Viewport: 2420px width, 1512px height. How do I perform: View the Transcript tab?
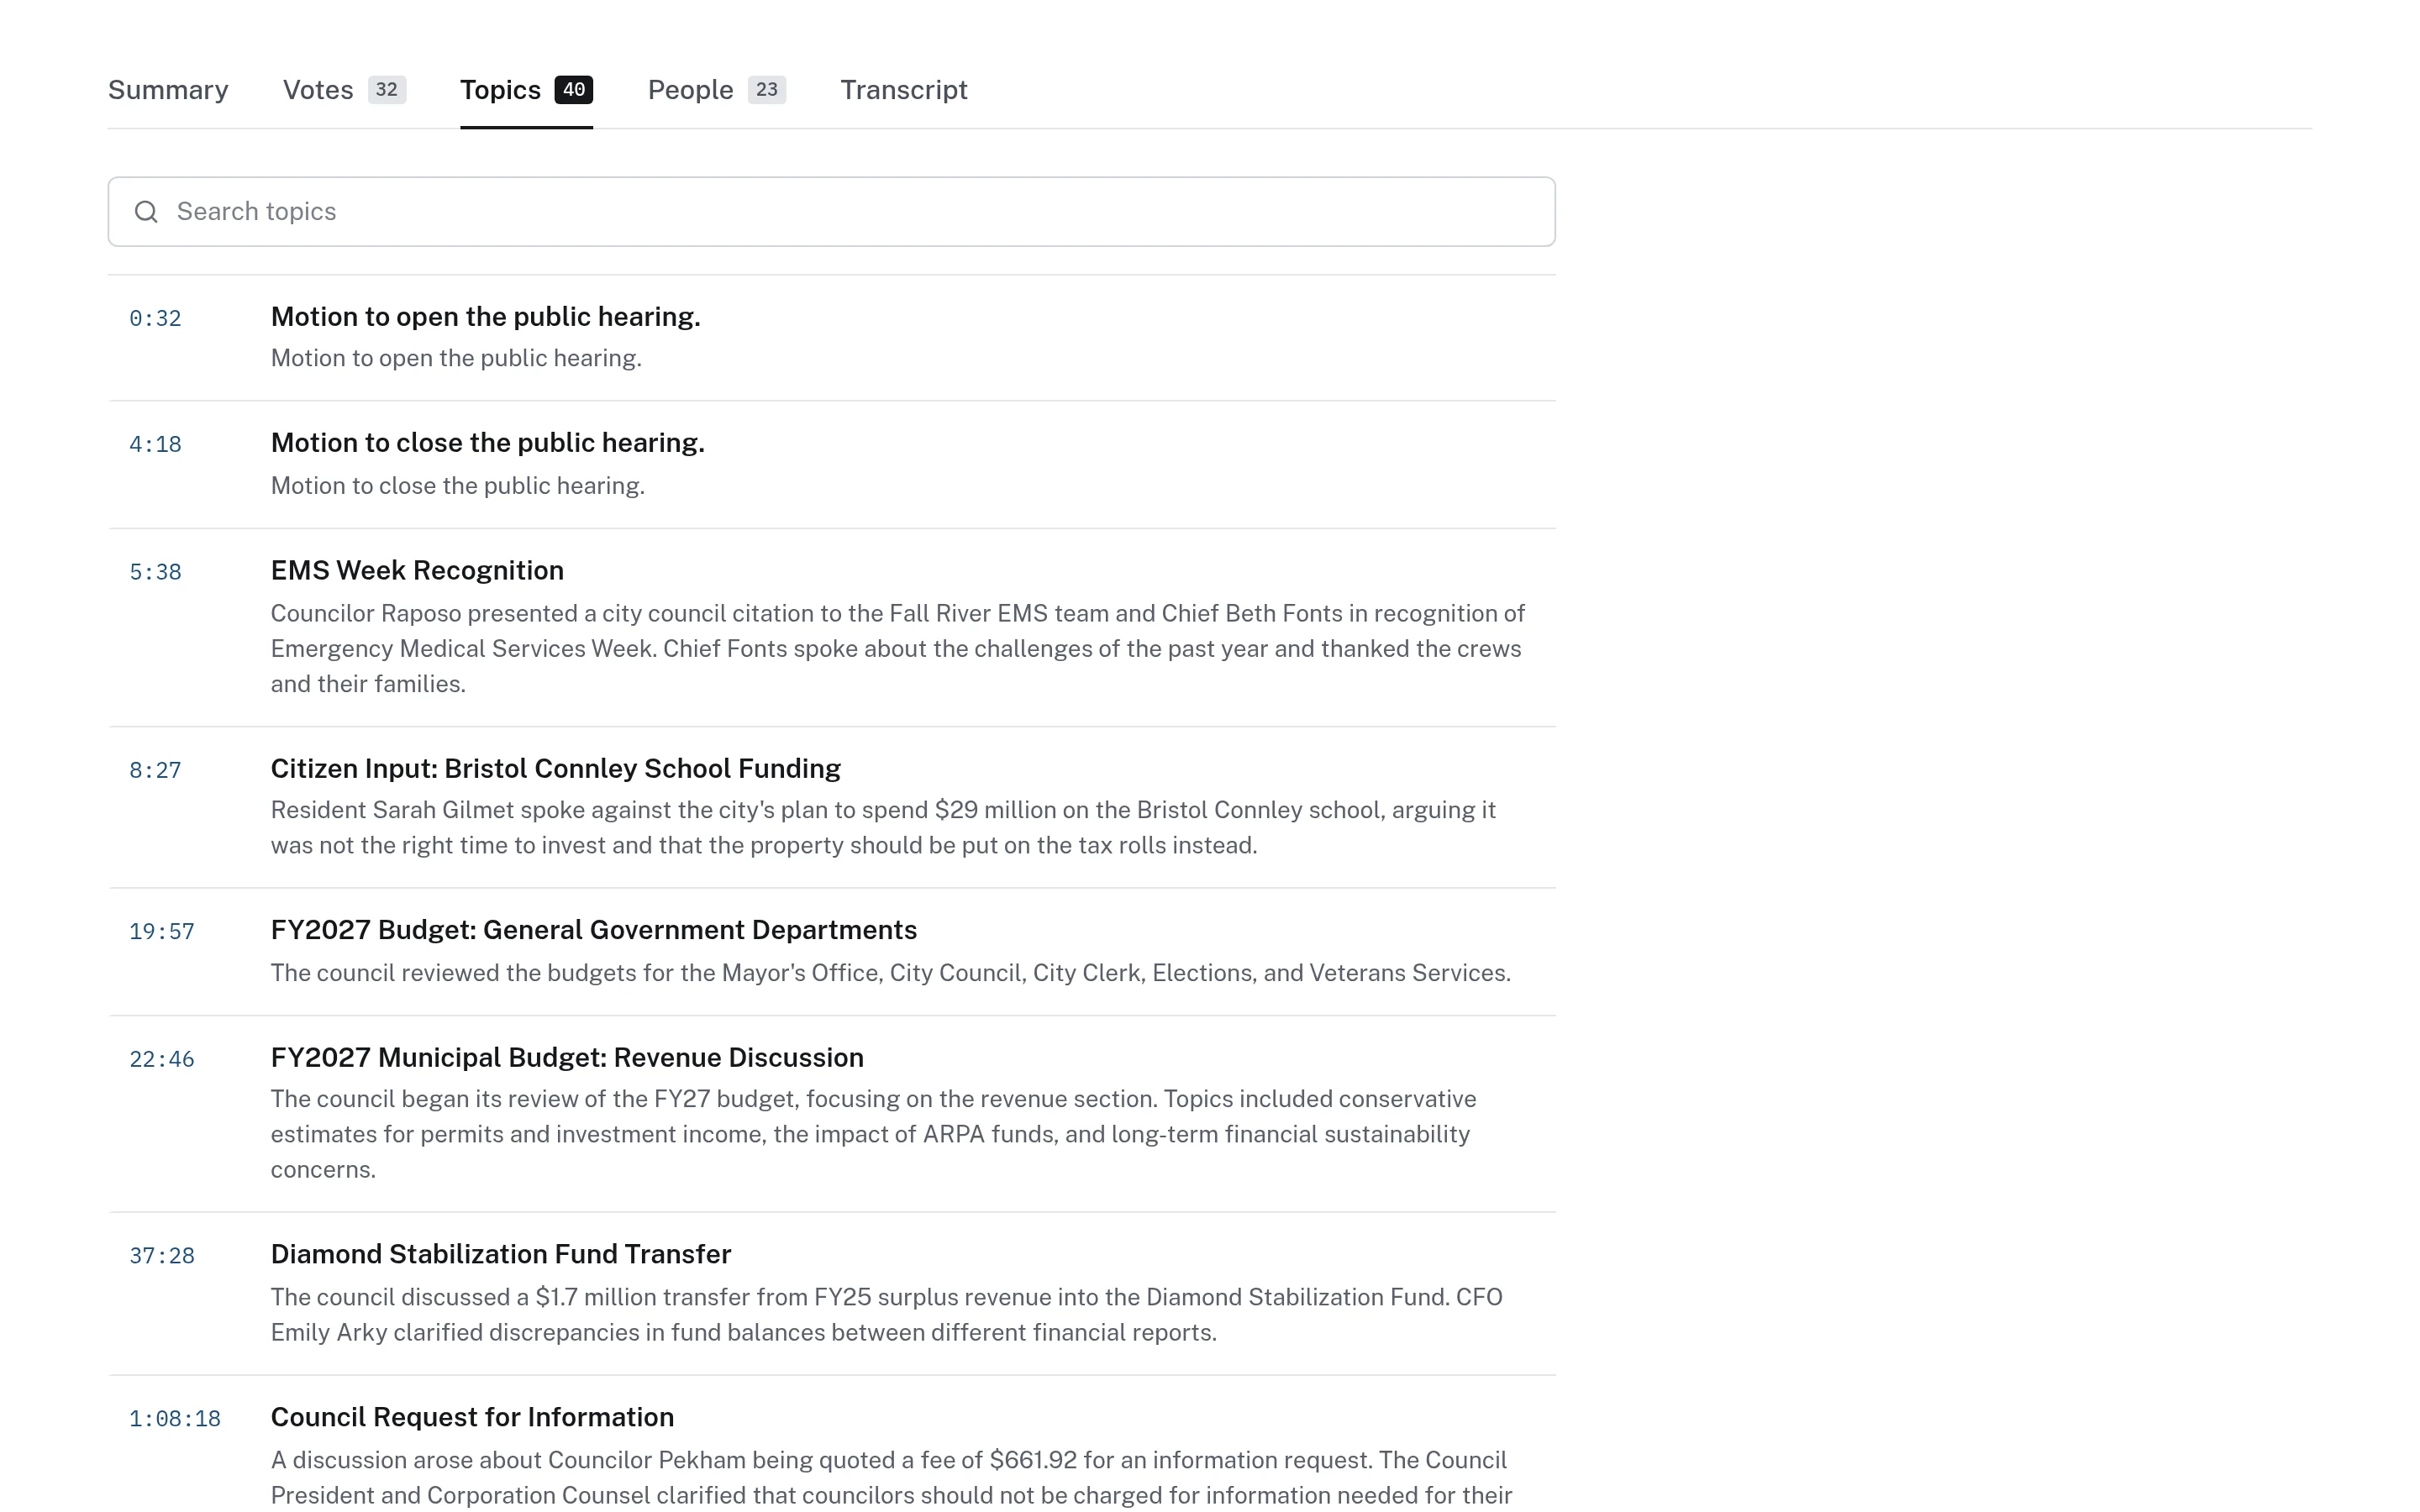903,90
